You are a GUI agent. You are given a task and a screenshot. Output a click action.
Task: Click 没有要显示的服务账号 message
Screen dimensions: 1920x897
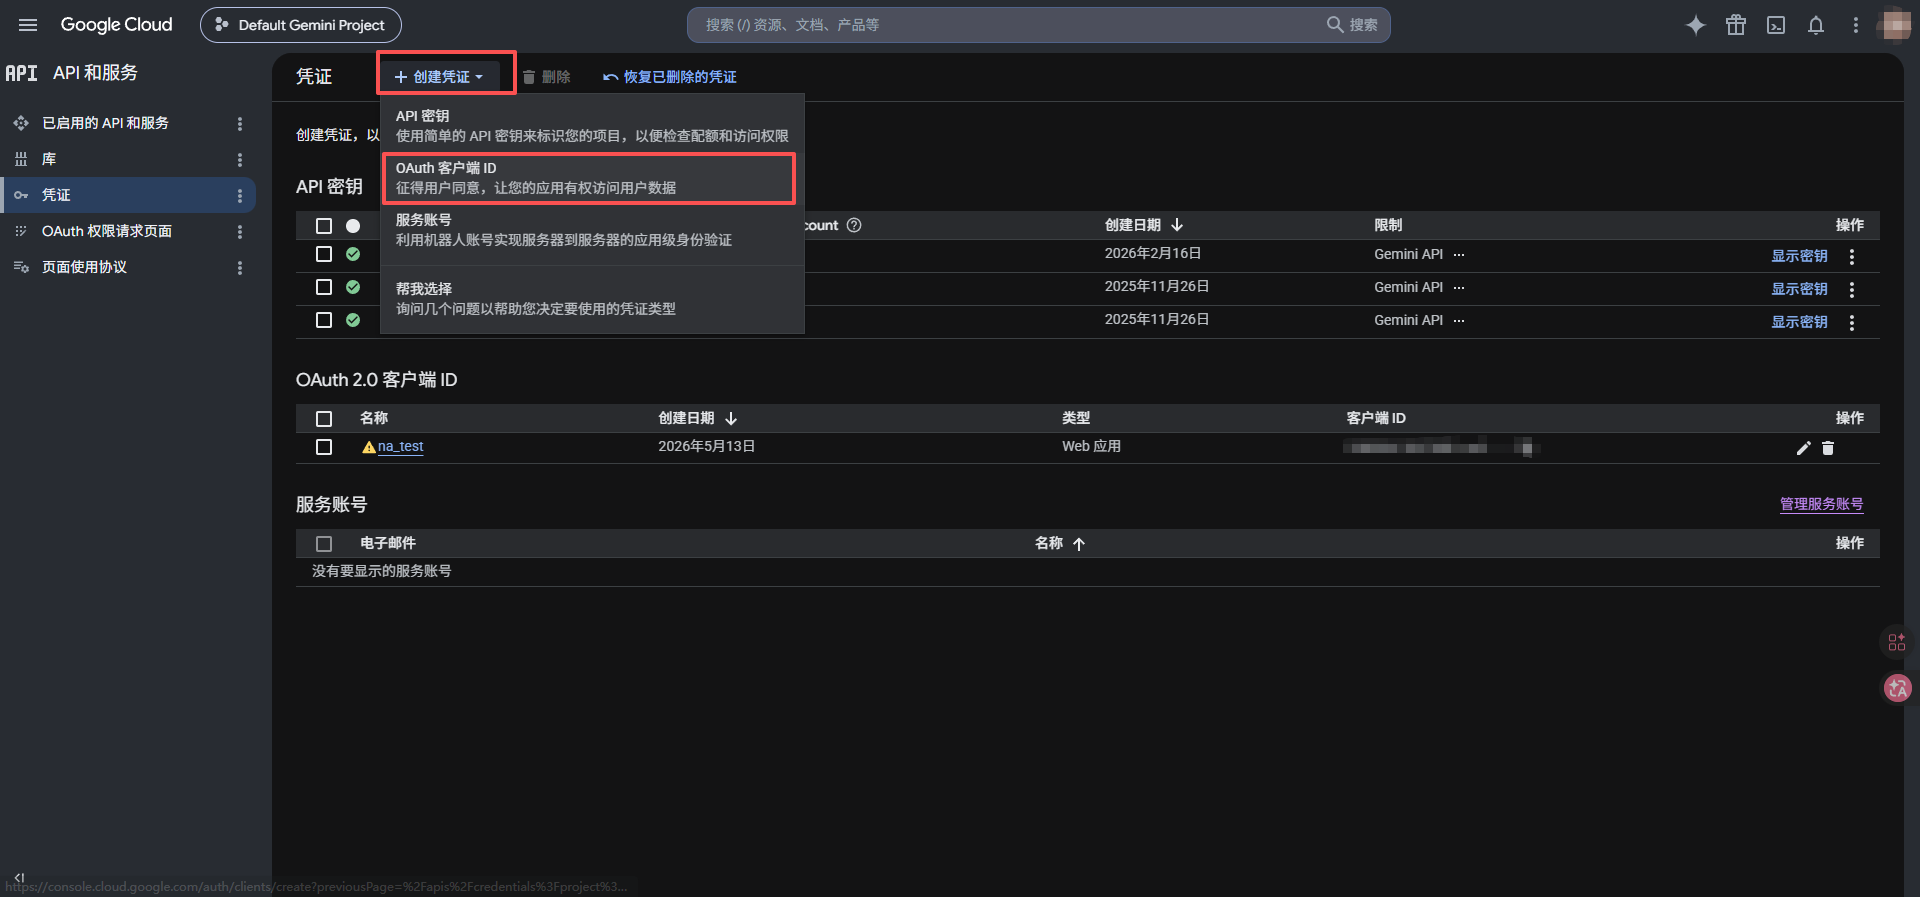click(381, 571)
